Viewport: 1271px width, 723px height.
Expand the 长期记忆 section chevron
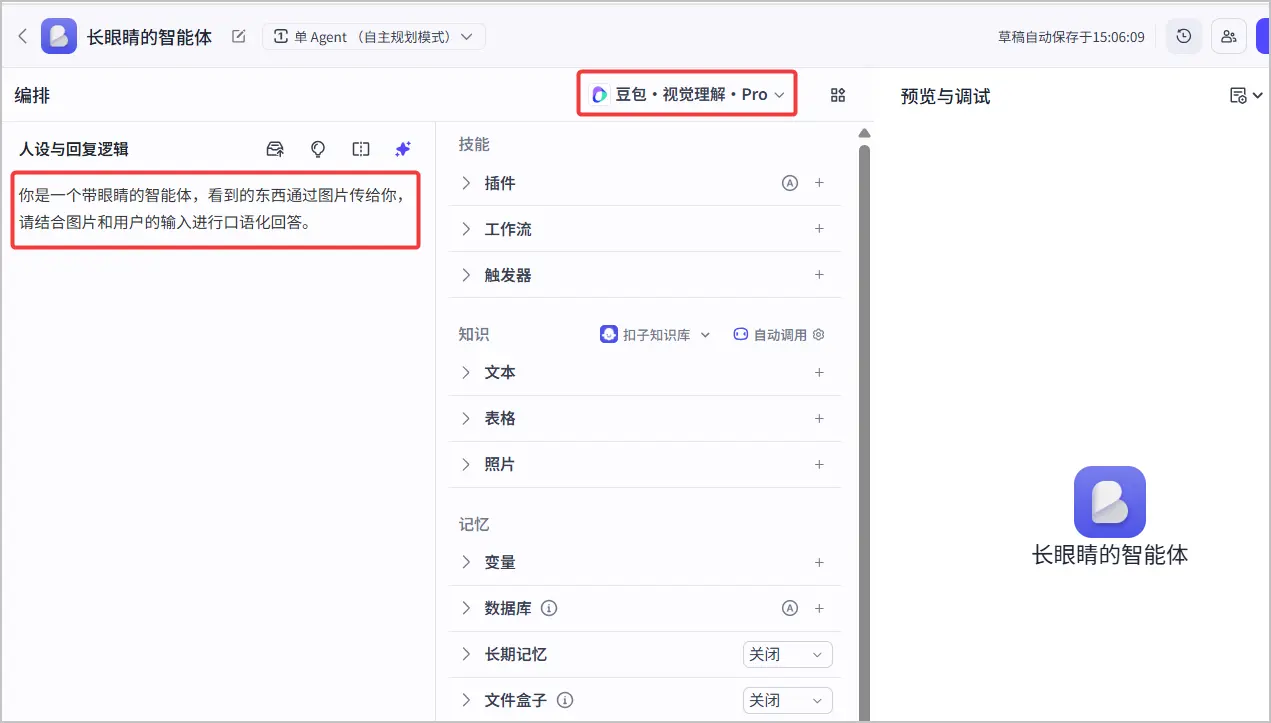point(466,654)
